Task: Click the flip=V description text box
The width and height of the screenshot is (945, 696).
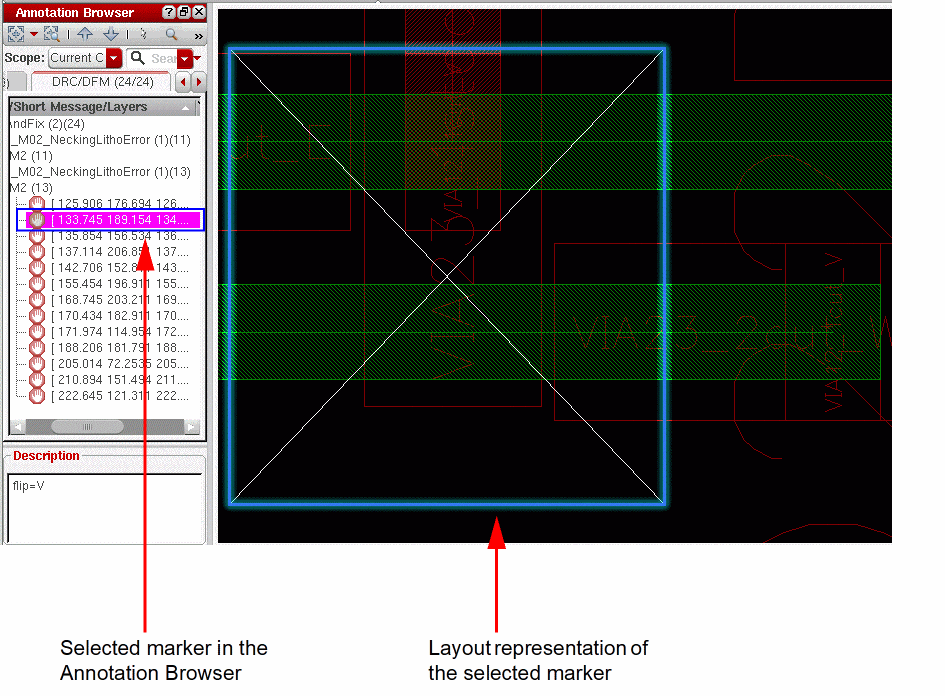Action: (104, 507)
